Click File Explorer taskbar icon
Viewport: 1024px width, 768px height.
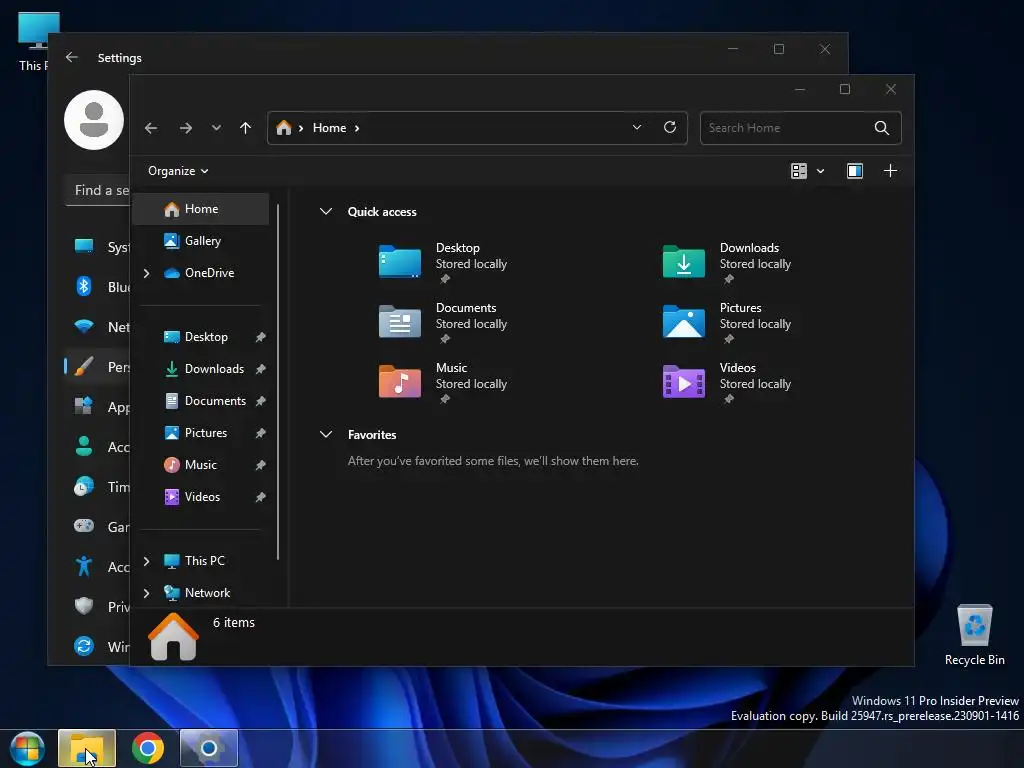tap(87, 748)
